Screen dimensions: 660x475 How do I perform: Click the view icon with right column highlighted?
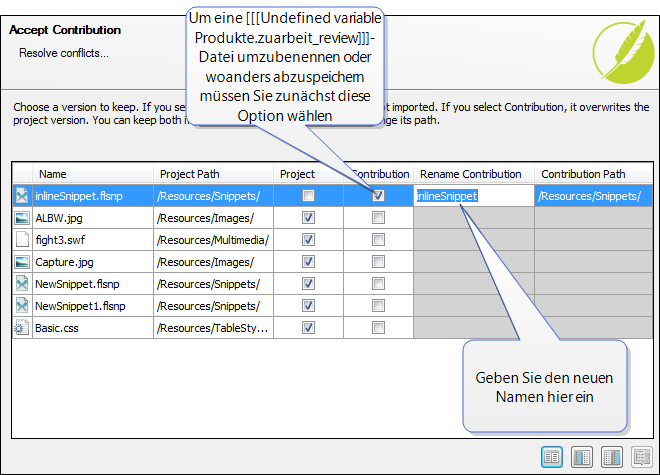tap(612, 456)
